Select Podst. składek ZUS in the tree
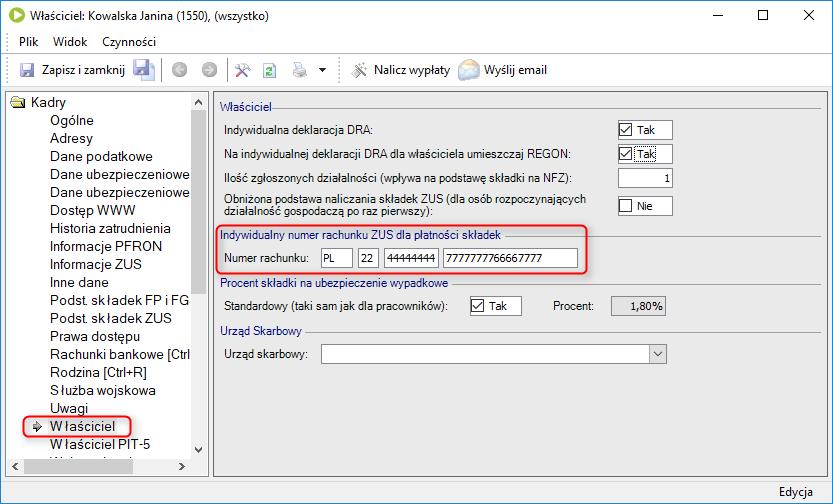Image resolution: width=833 pixels, height=504 pixels. tap(110, 319)
